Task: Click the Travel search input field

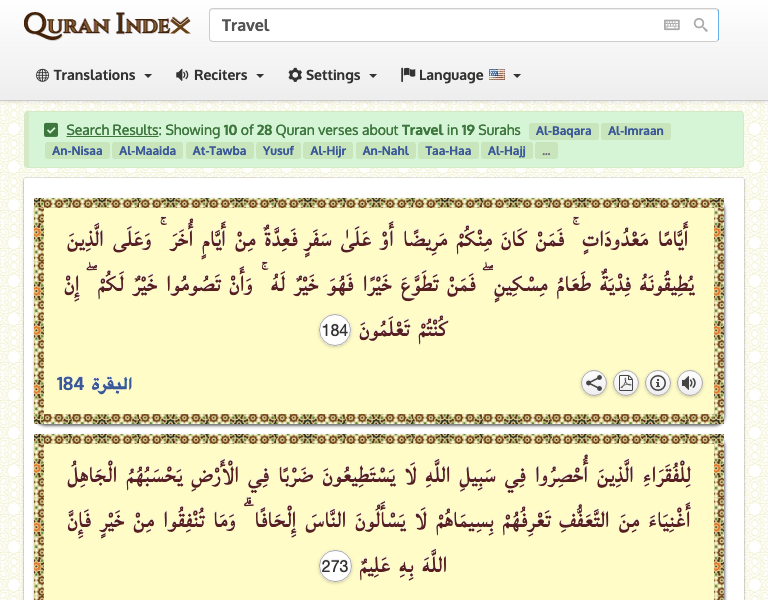Action: (x=435, y=25)
